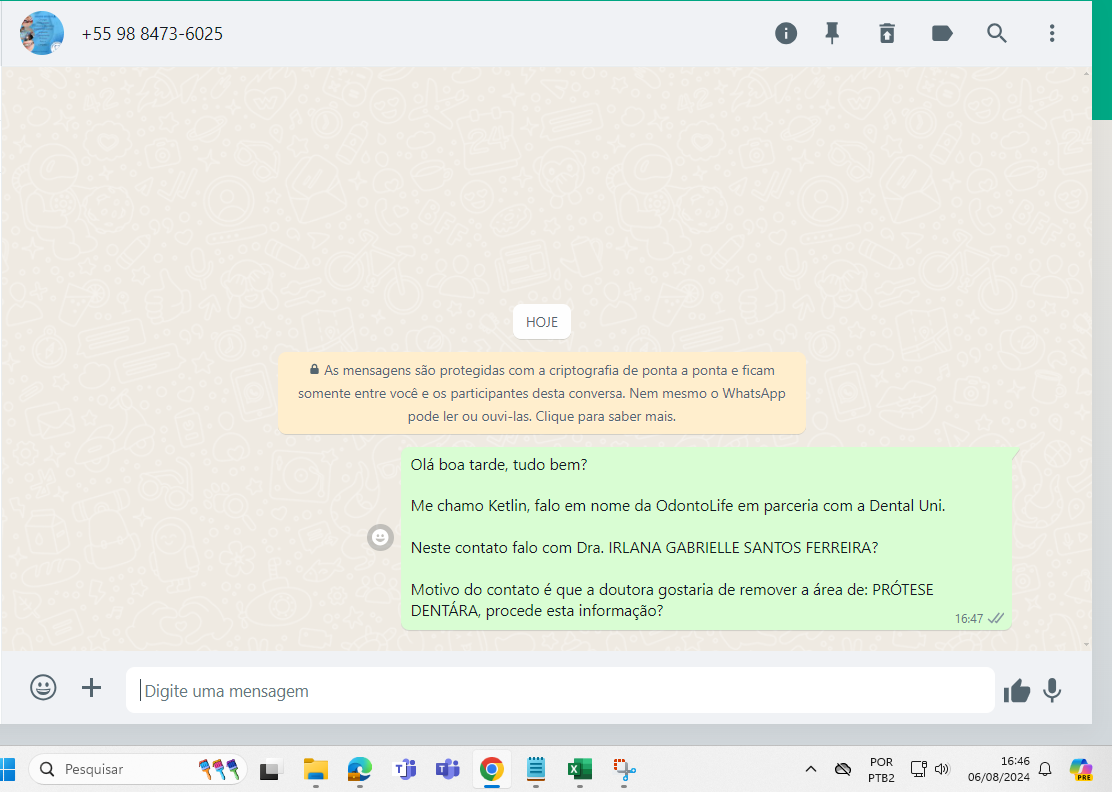Image resolution: width=1112 pixels, height=792 pixels.
Task: Focus the 'Digite uma mensagem' input field
Action: (560, 690)
